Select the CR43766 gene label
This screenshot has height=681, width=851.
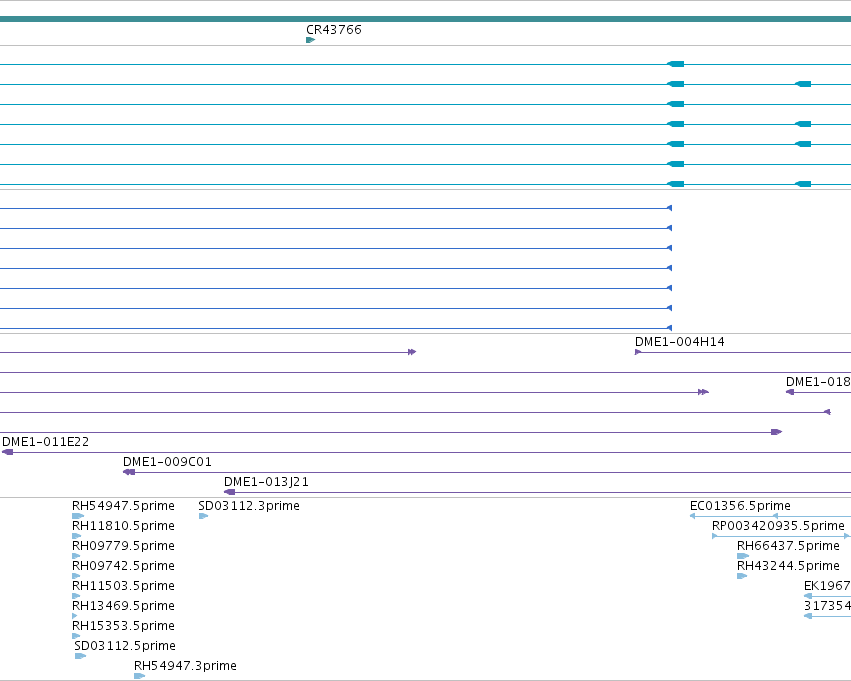click(334, 30)
